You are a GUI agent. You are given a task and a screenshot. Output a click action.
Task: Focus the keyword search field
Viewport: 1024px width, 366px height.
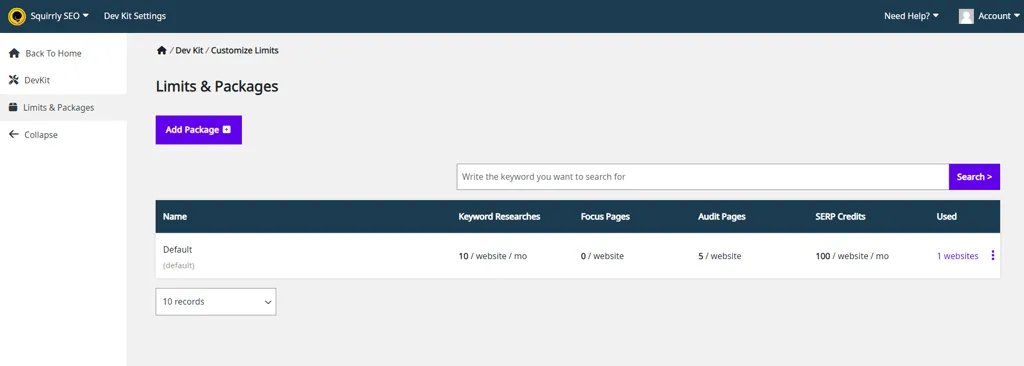point(703,176)
